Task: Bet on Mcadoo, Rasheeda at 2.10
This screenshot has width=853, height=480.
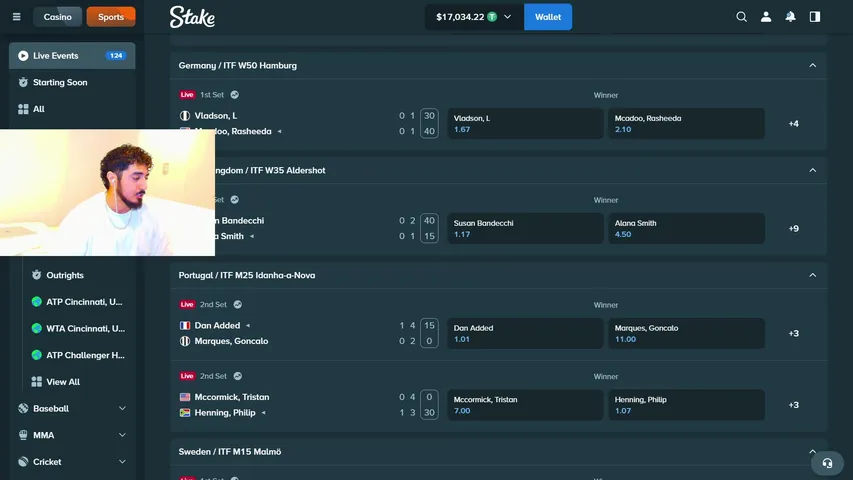Action: coord(686,124)
